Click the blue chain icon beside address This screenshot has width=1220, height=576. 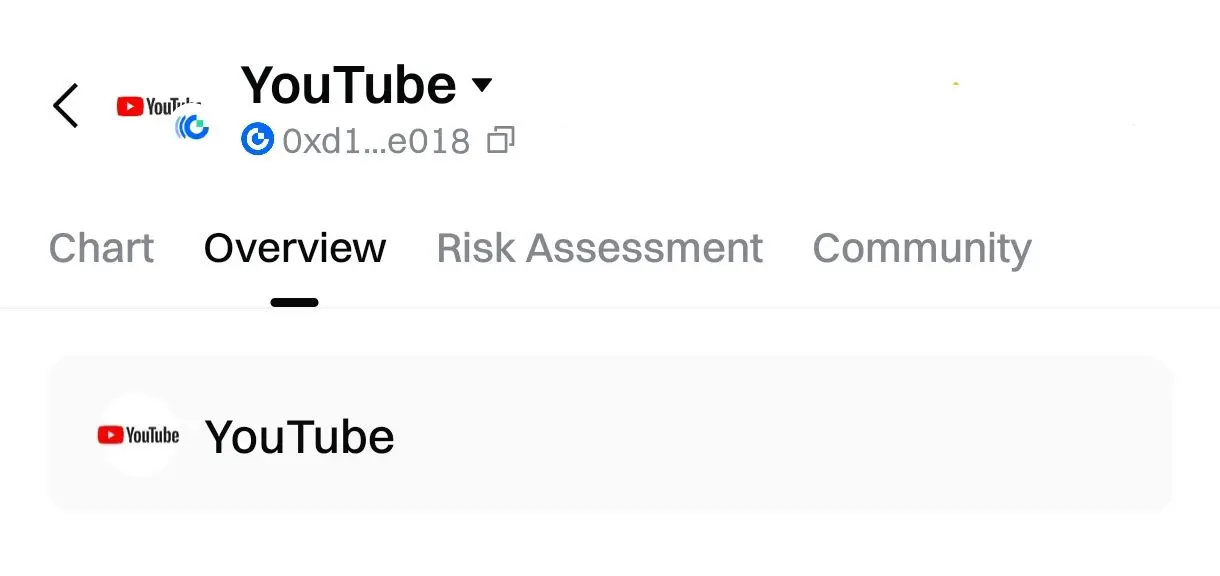(257, 141)
